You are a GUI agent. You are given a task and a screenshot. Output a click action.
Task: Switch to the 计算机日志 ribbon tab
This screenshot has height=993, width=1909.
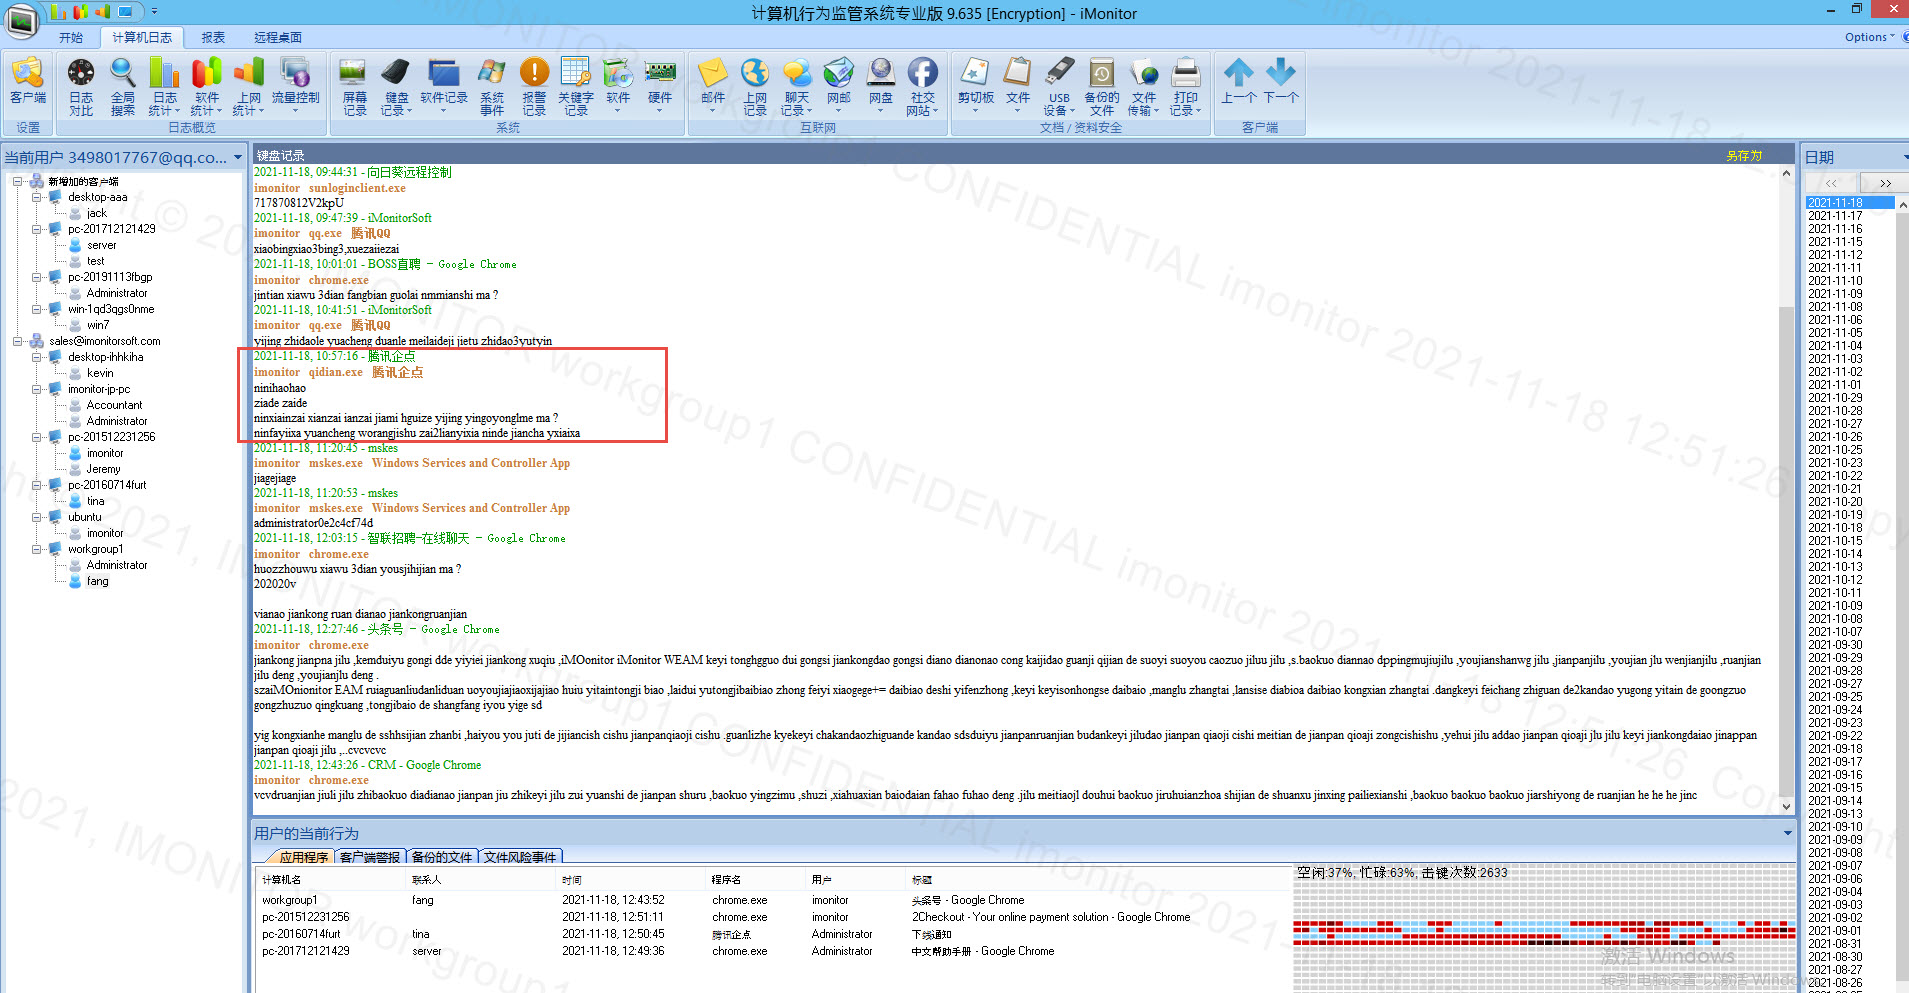click(x=142, y=37)
